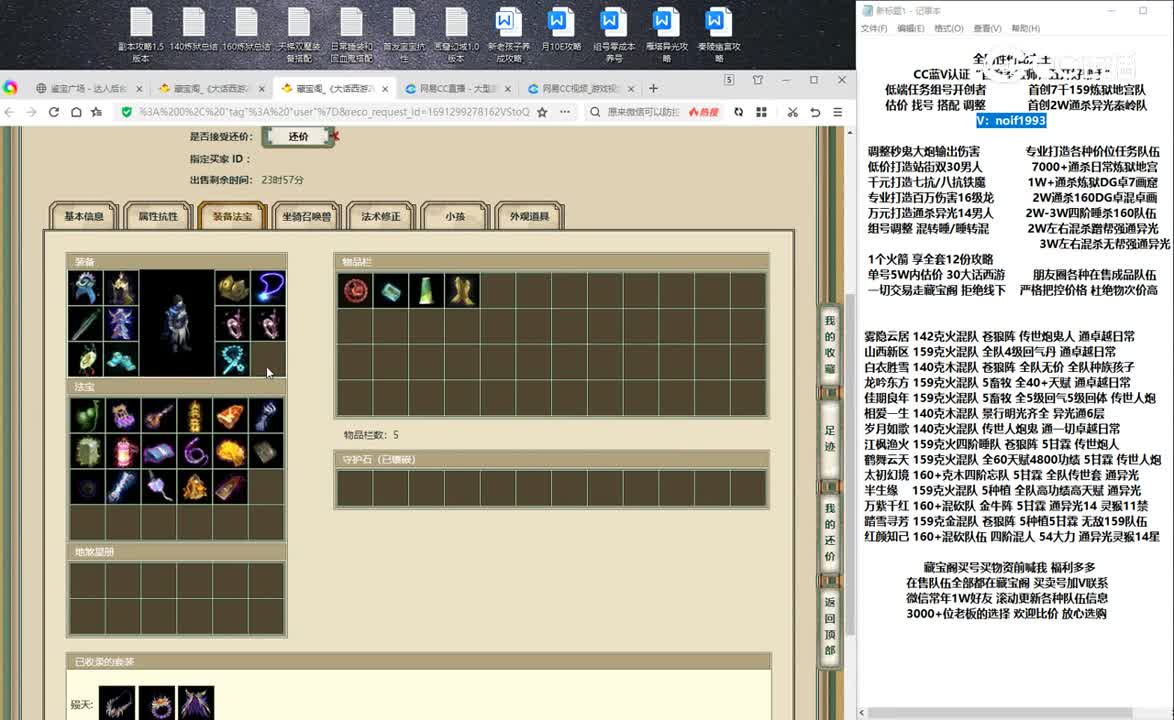The width and height of the screenshot is (1174, 720).
Task: Click the Notepad horizontal scrollbar
Action: pos(999,713)
